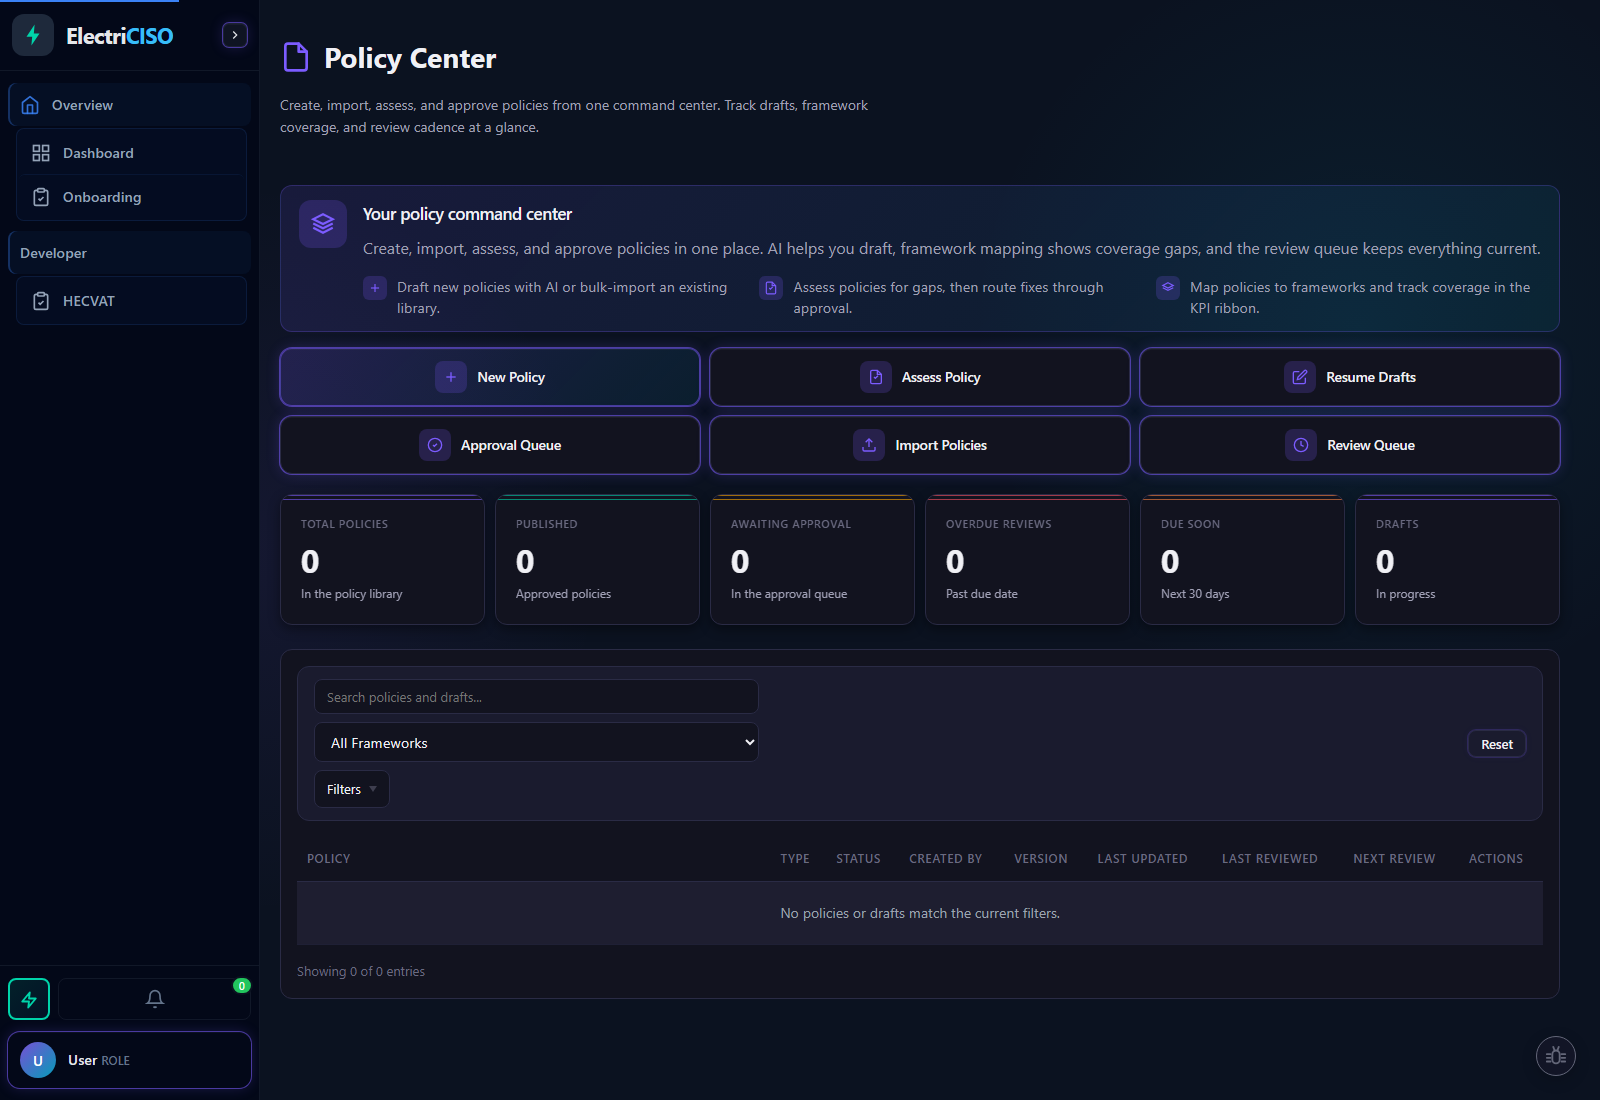Create a policy with New Policy

click(489, 377)
